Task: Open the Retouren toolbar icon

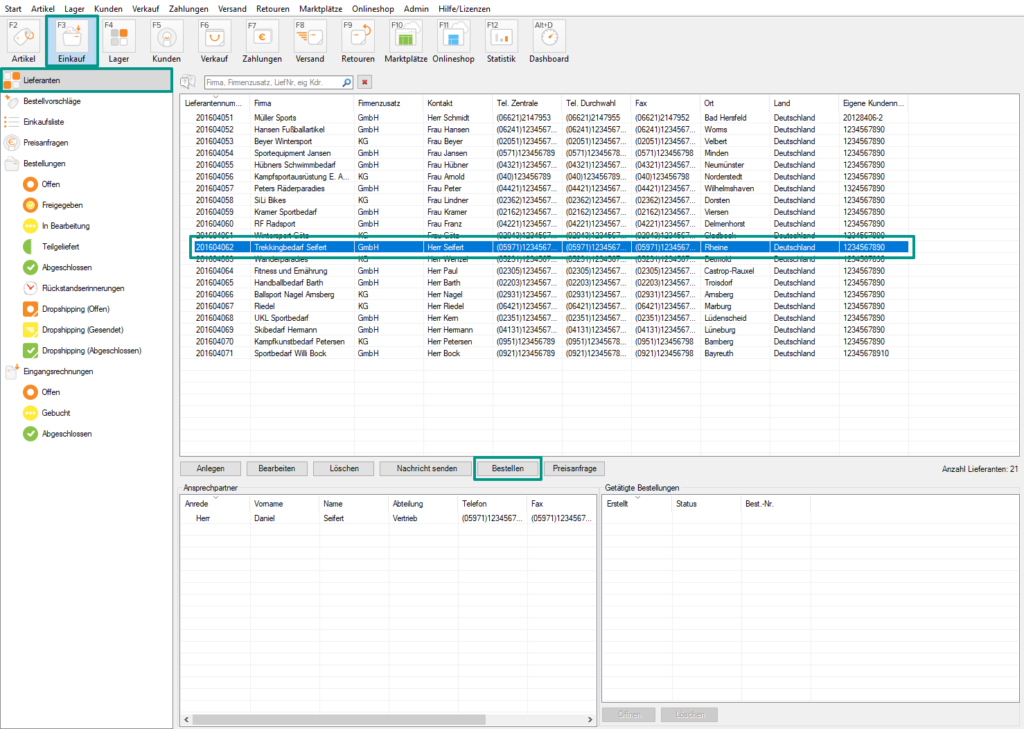Action: [x=357, y=40]
